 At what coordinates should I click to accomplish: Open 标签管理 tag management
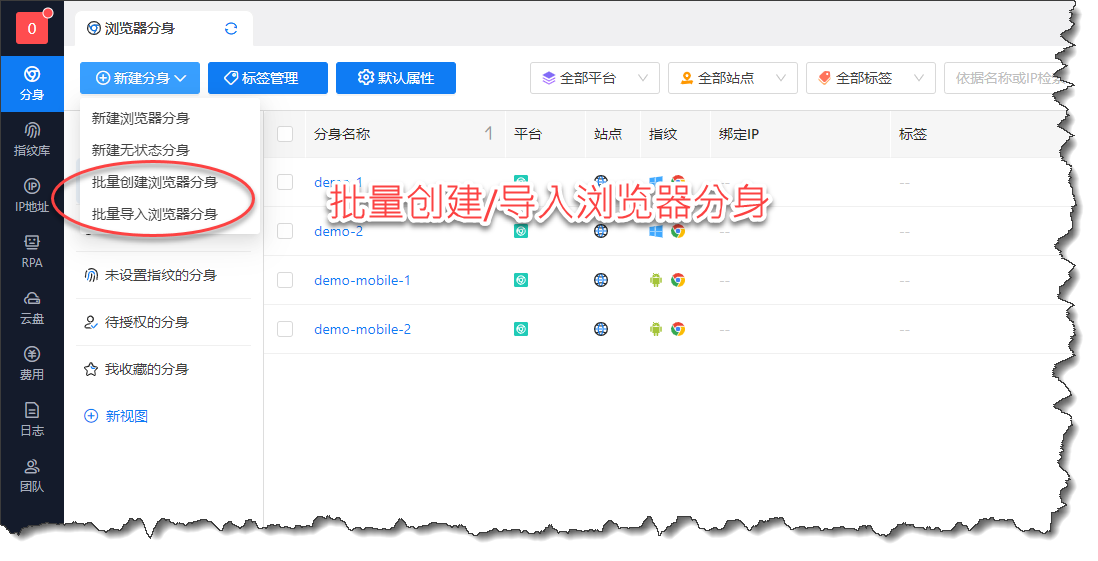(x=267, y=78)
